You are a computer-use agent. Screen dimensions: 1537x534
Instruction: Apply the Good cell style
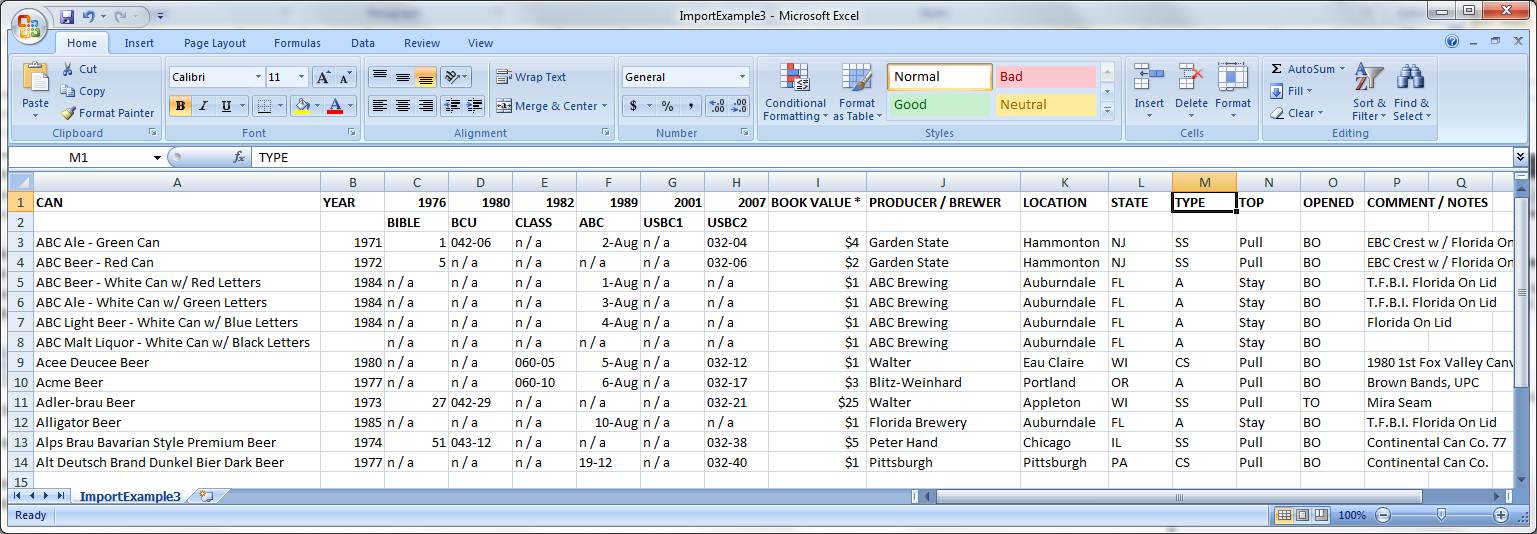(x=939, y=104)
